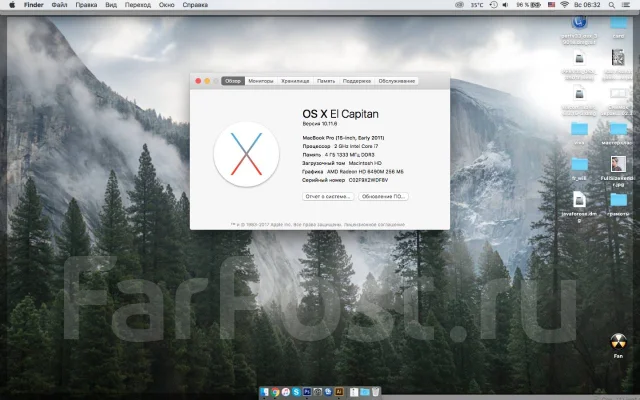
Task: Open the document stack in Dock
Action: [x=354, y=392]
